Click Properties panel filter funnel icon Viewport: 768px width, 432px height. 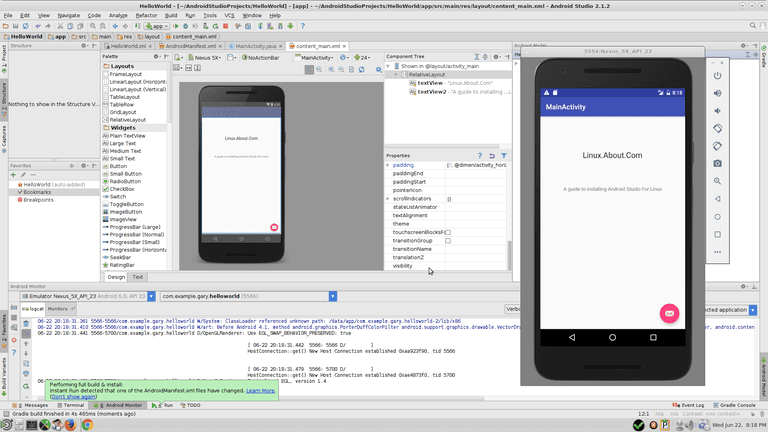pos(504,156)
